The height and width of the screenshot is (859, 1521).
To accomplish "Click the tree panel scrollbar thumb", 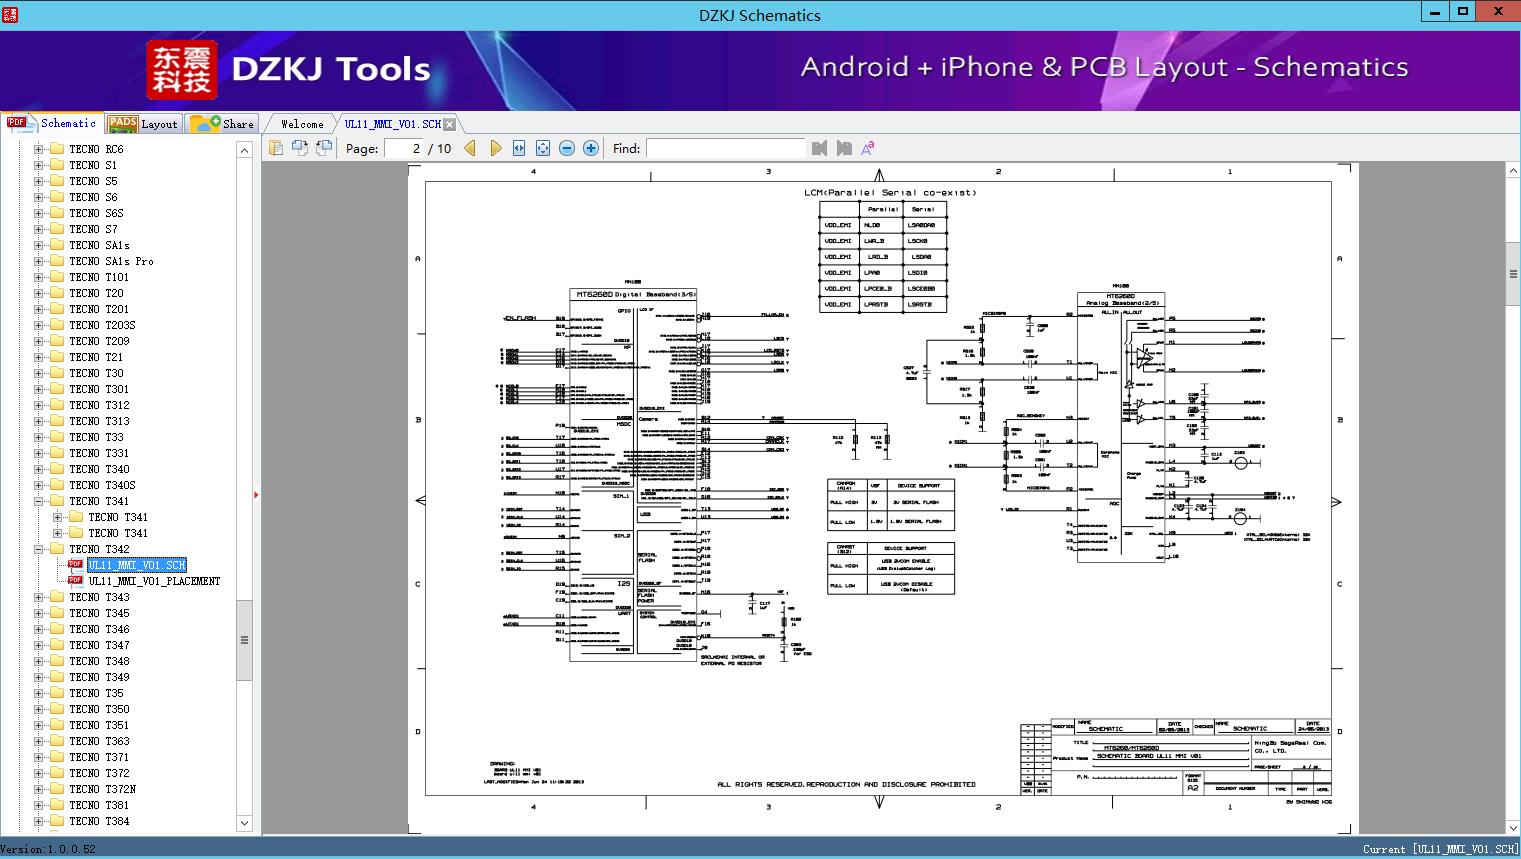I will 244,640.
